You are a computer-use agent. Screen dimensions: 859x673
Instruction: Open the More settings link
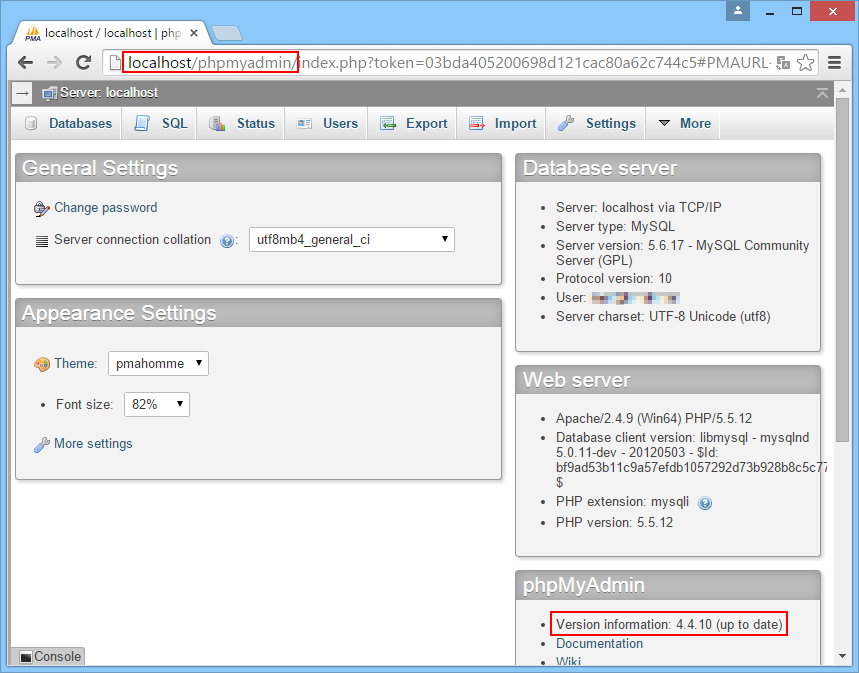click(x=93, y=444)
